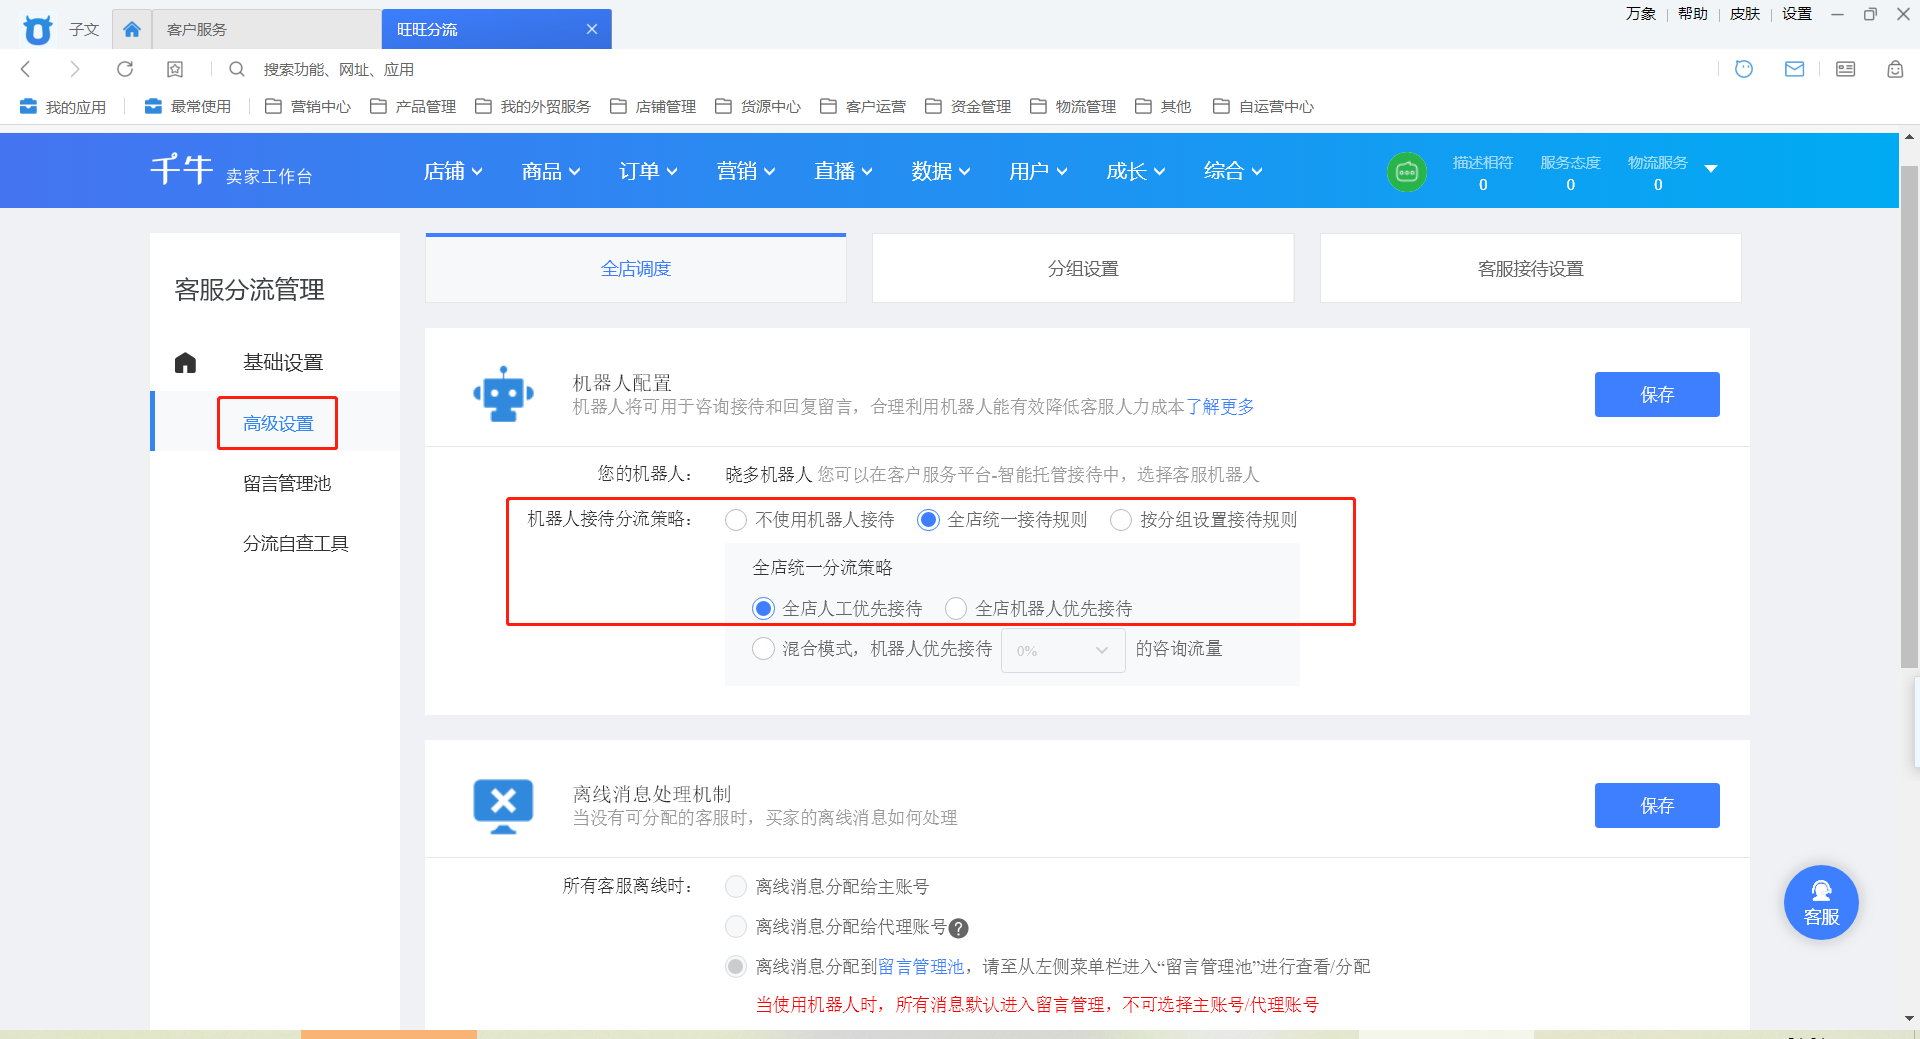The image size is (1920, 1039).
Task: Click the question mark help icon after 代理账号
Action: (958, 928)
